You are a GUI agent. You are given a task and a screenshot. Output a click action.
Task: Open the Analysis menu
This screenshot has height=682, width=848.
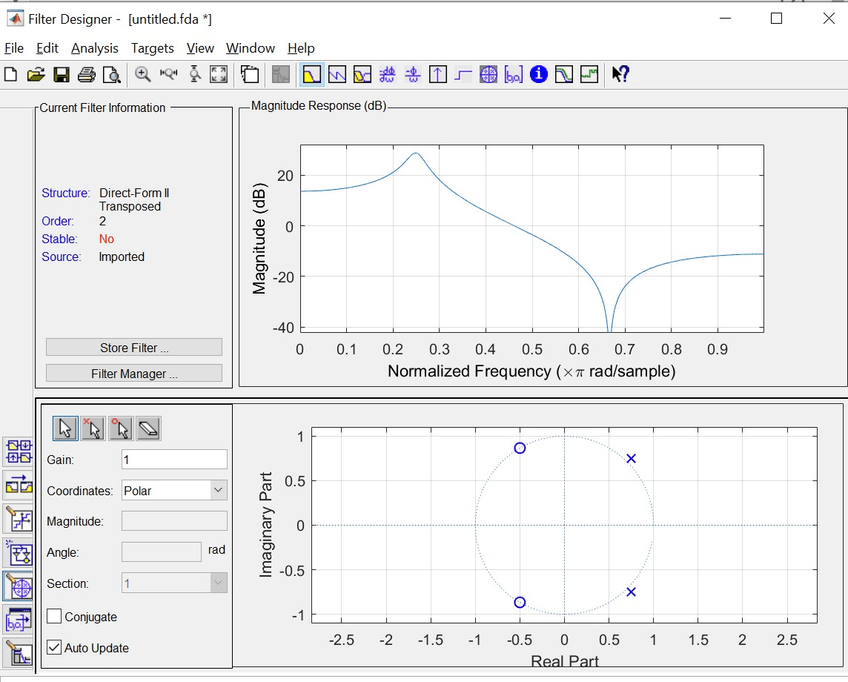pyautogui.click(x=94, y=48)
